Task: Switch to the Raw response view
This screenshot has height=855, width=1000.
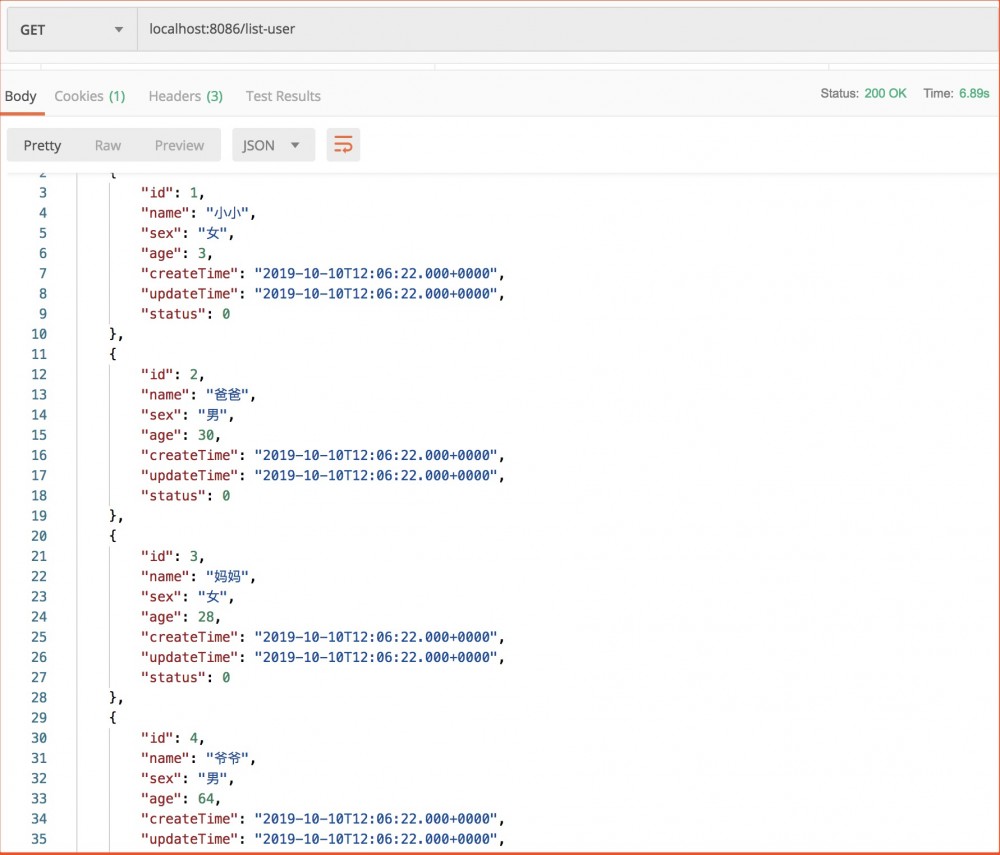Action: point(107,144)
